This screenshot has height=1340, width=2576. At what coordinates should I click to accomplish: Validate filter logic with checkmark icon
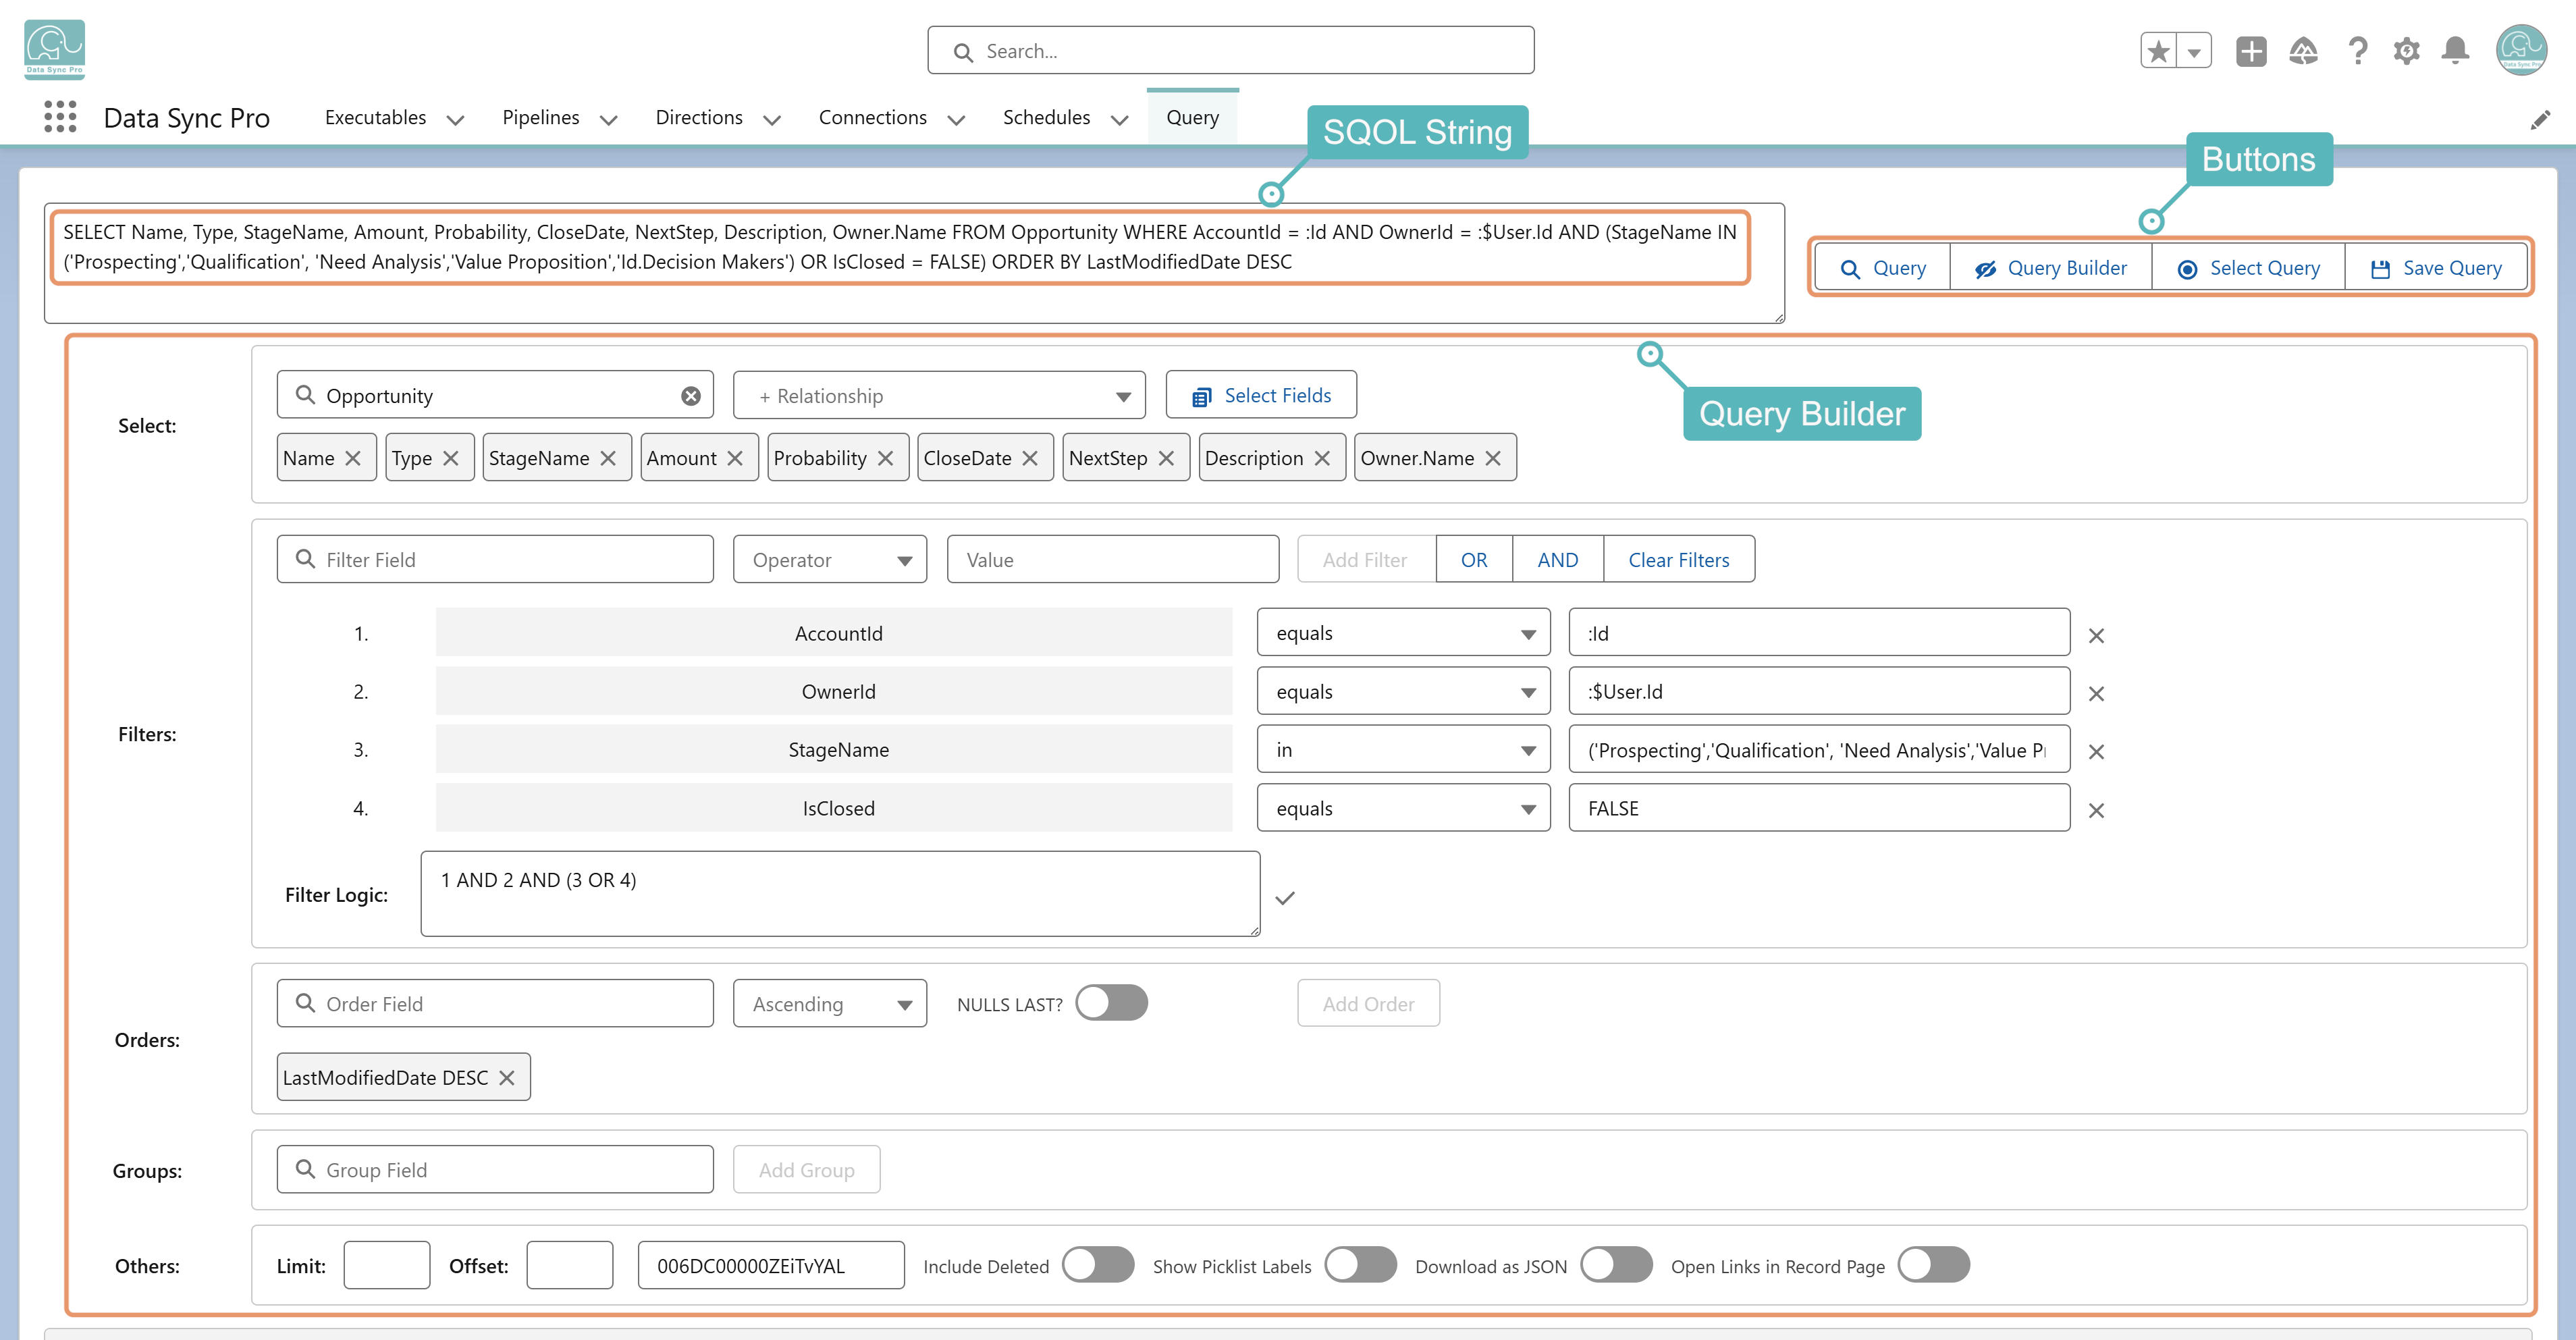pos(1285,898)
